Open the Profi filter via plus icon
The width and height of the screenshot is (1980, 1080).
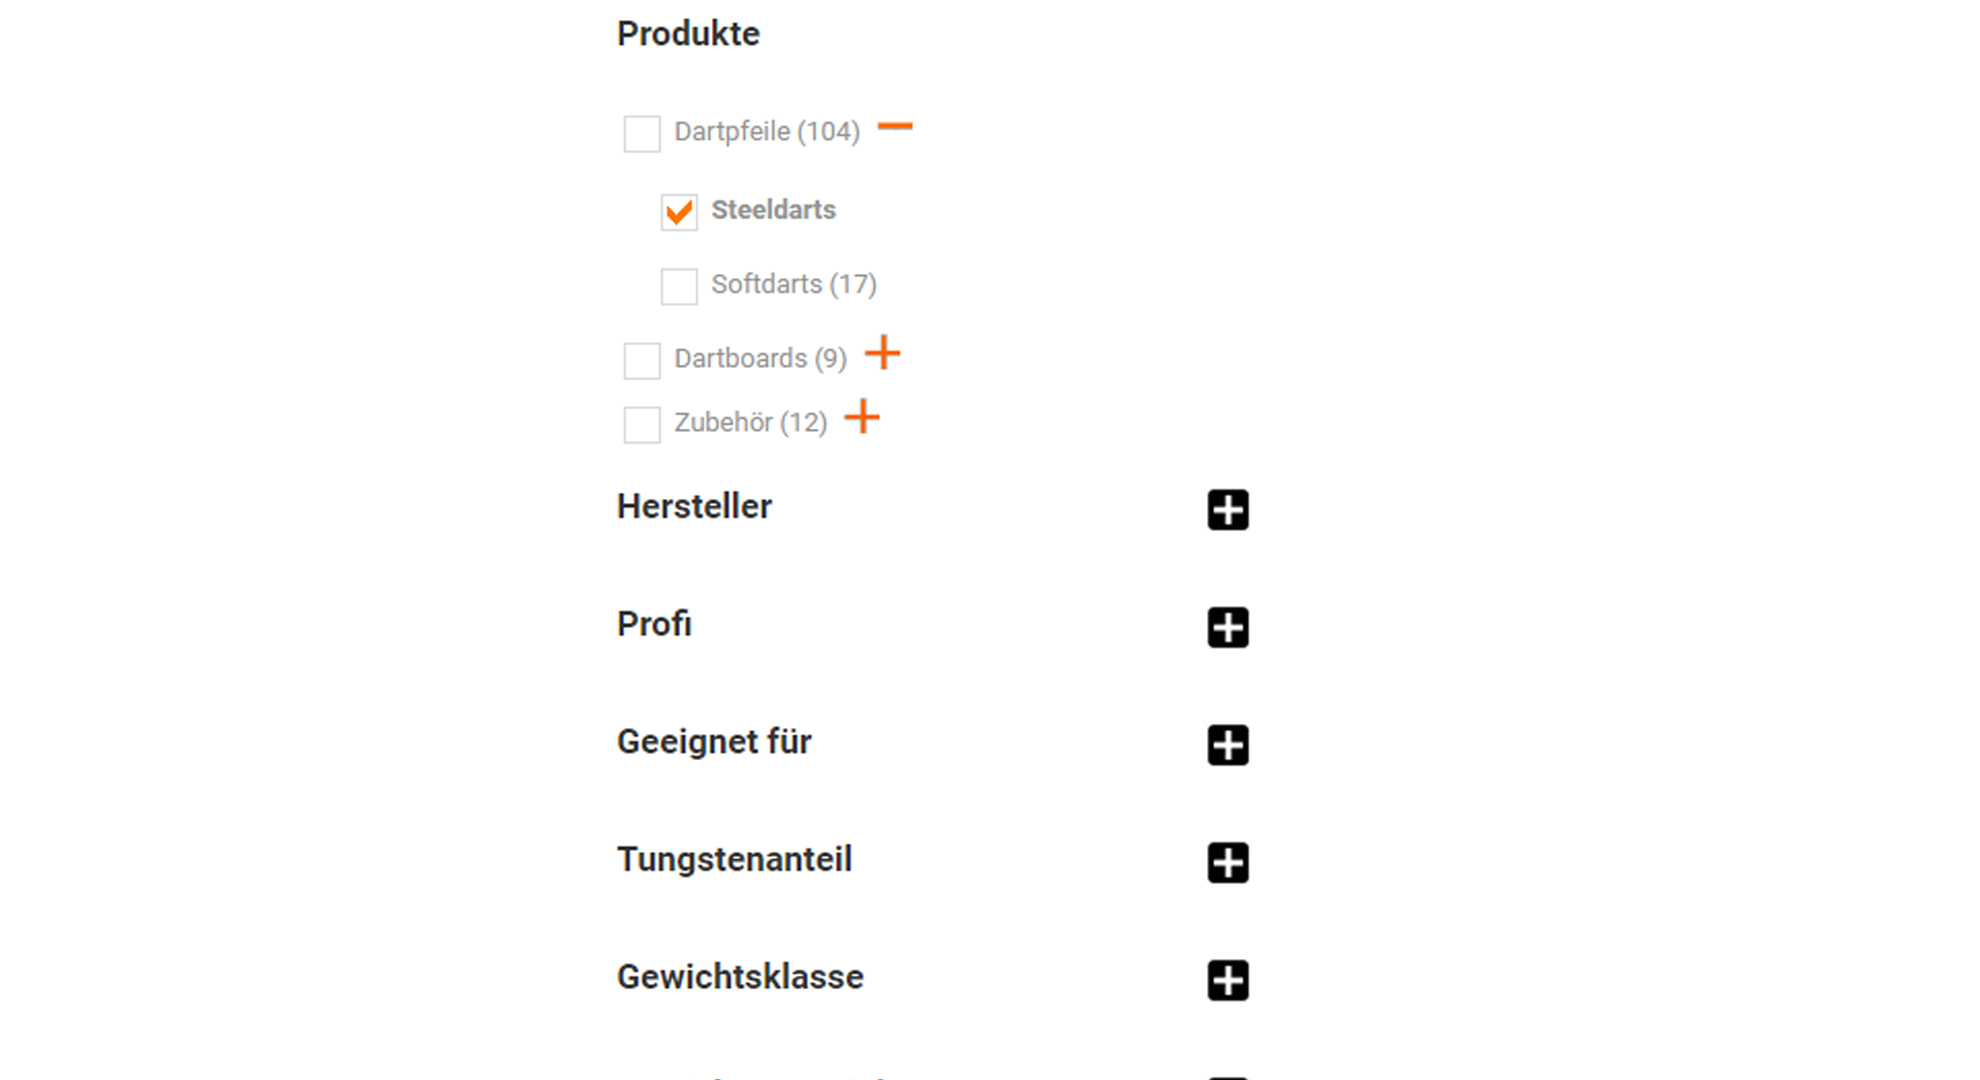[x=1228, y=627]
